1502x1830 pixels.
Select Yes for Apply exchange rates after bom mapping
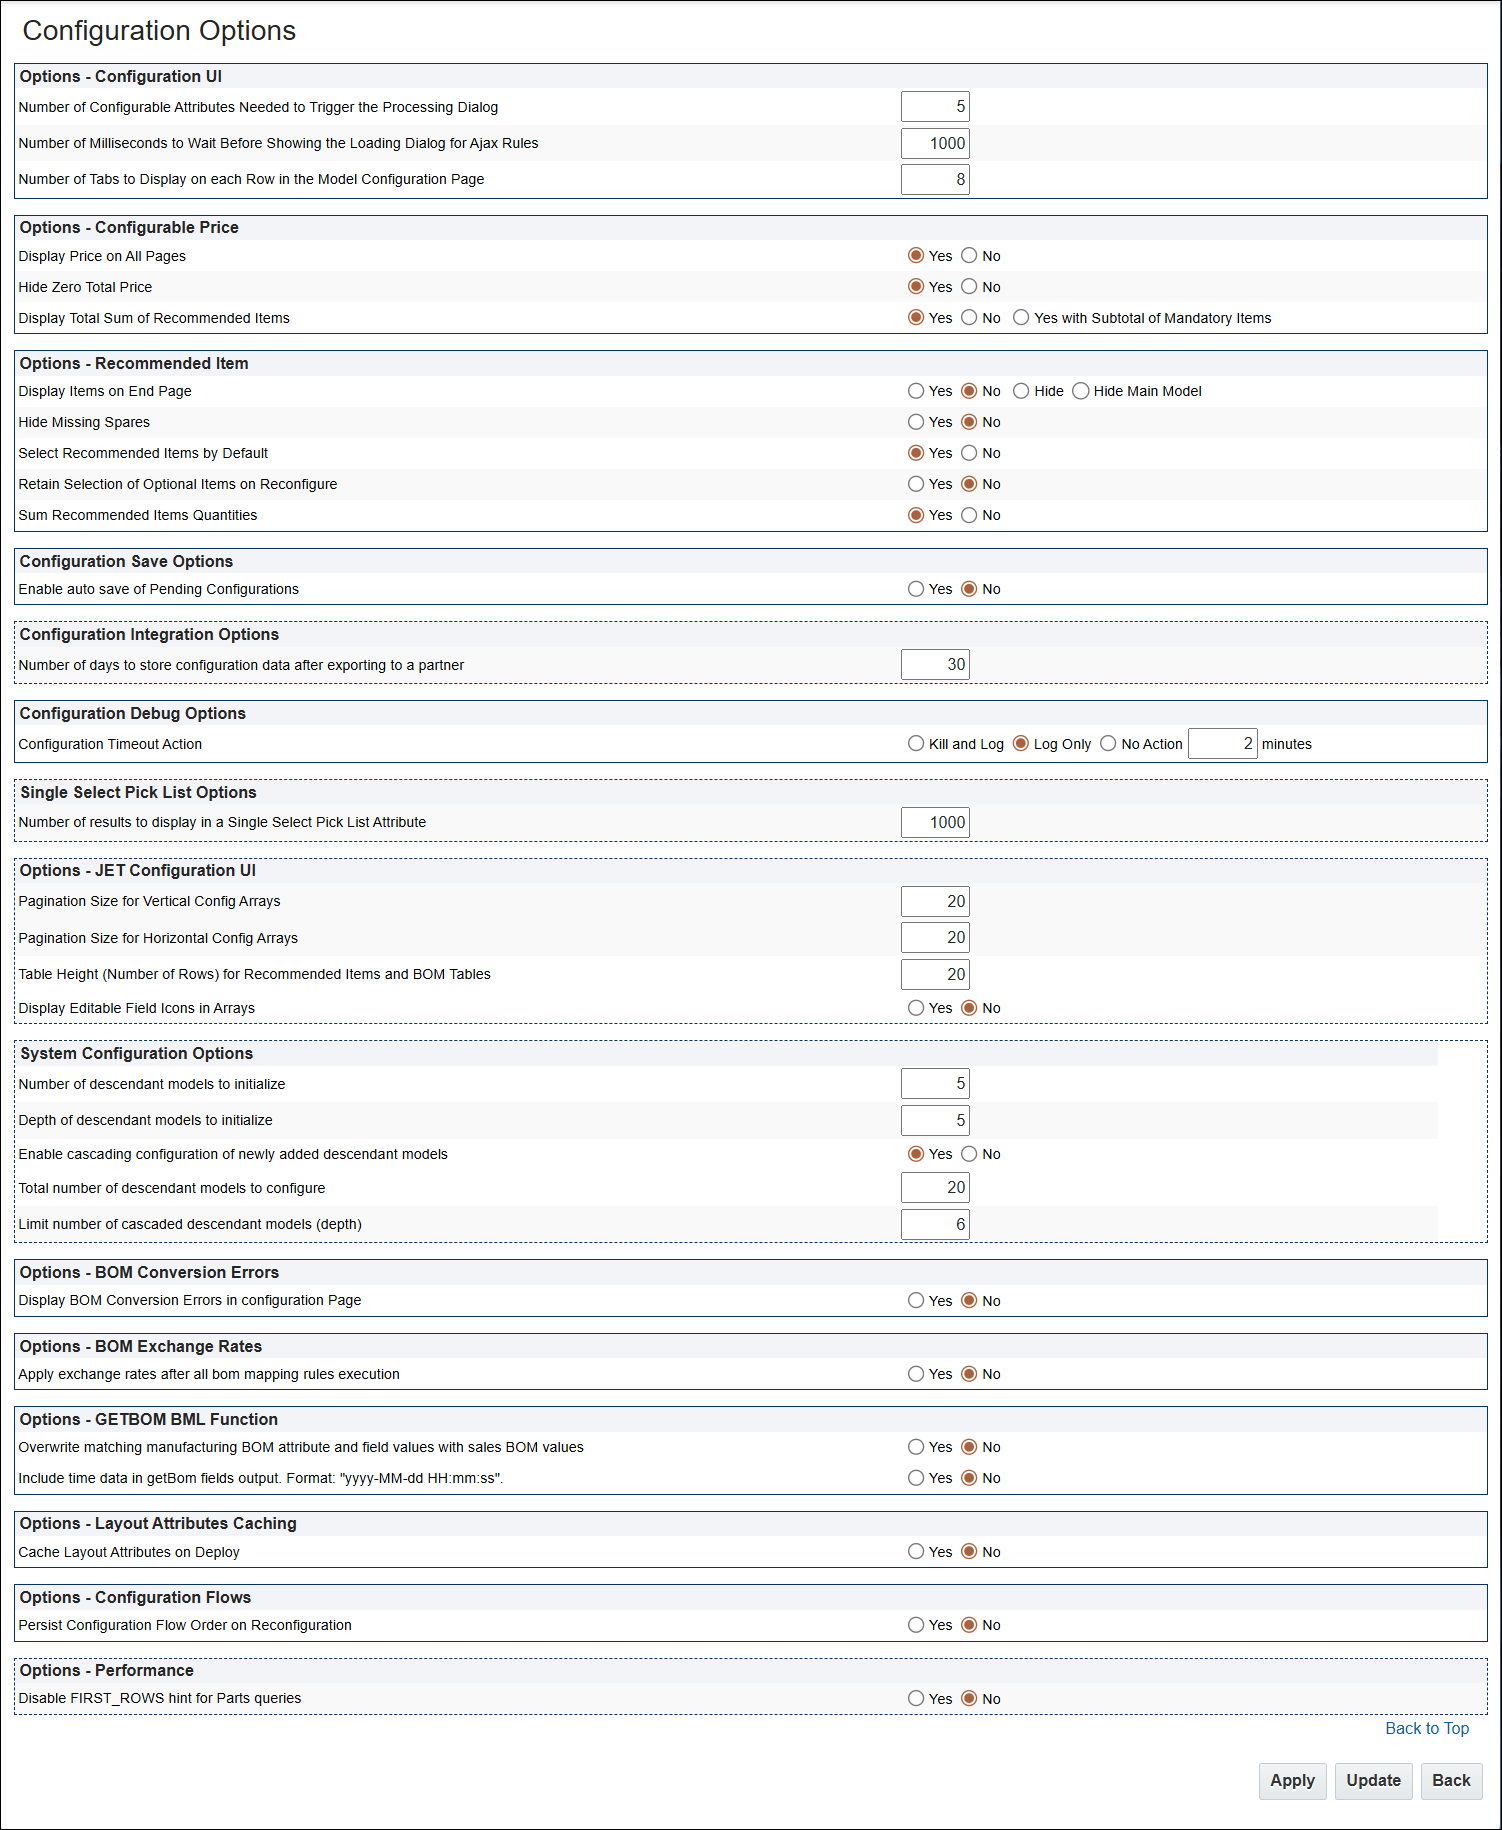coord(916,1374)
